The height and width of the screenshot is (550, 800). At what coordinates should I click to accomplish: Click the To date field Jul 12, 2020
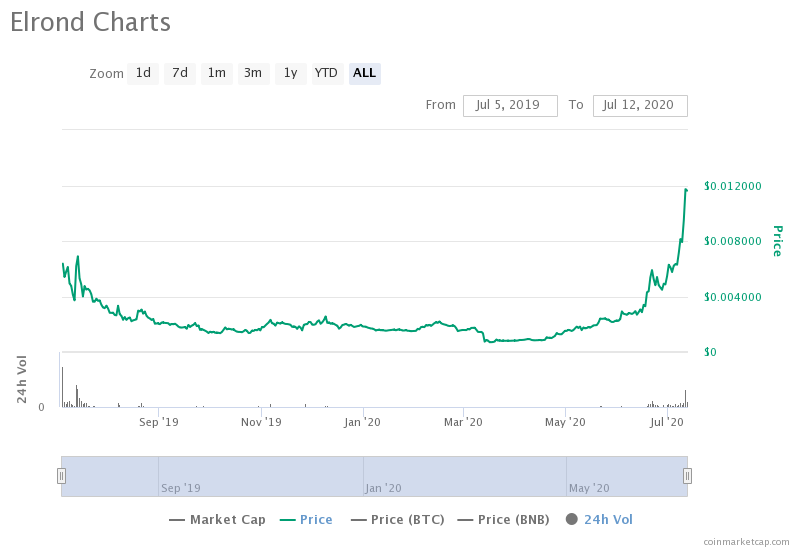click(640, 106)
